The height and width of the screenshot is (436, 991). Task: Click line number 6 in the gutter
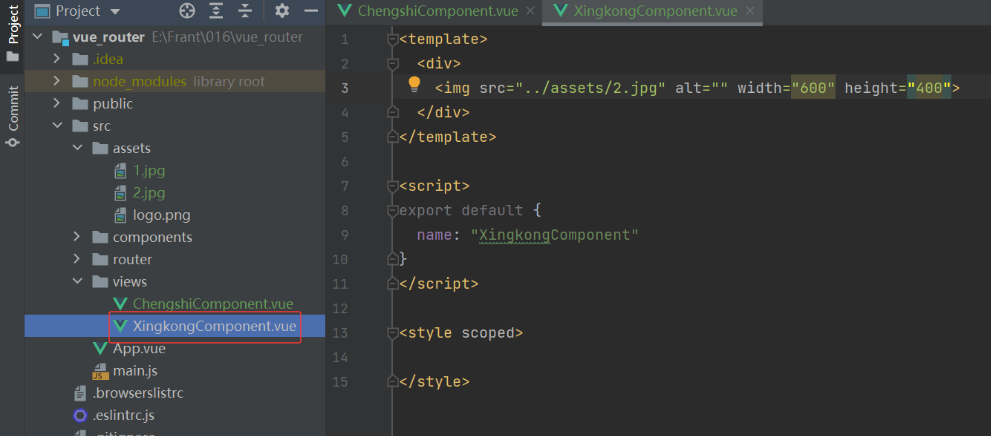344,162
